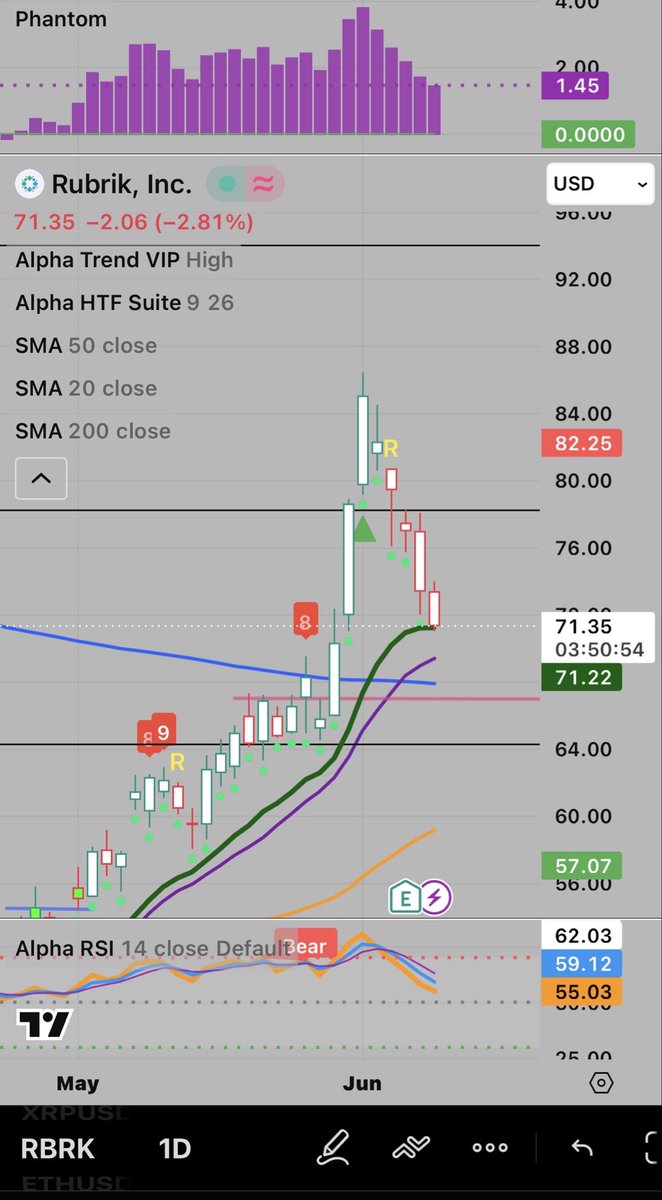Click the 71.35 current price label

click(x=597, y=626)
